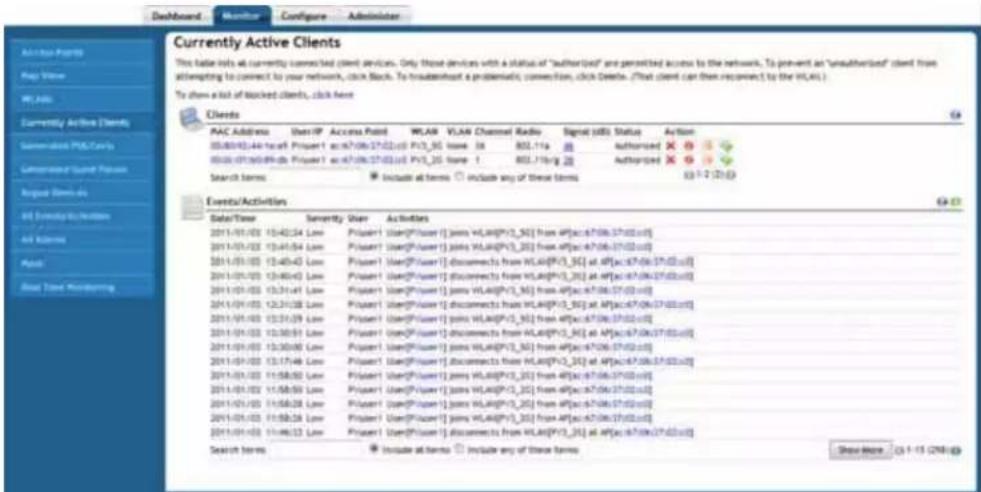Click the Signal (dB) column header
The image size is (981, 492).
[x=587, y=131]
